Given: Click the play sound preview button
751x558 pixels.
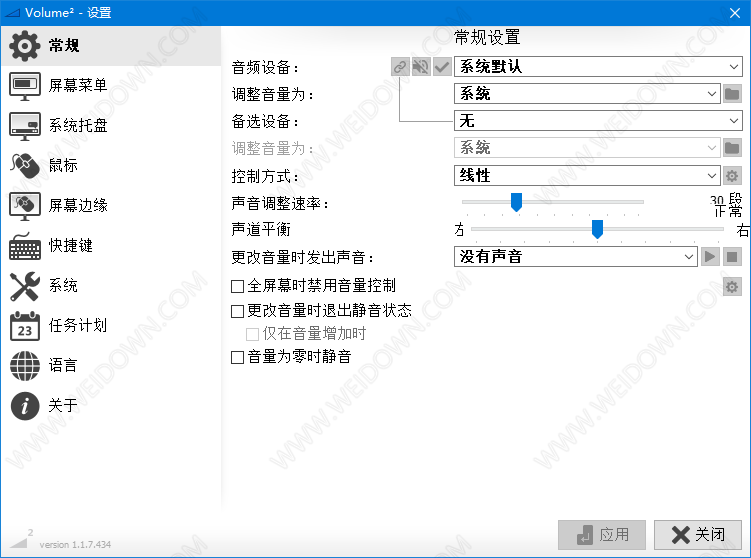Looking at the screenshot, I should click(x=710, y=257).
